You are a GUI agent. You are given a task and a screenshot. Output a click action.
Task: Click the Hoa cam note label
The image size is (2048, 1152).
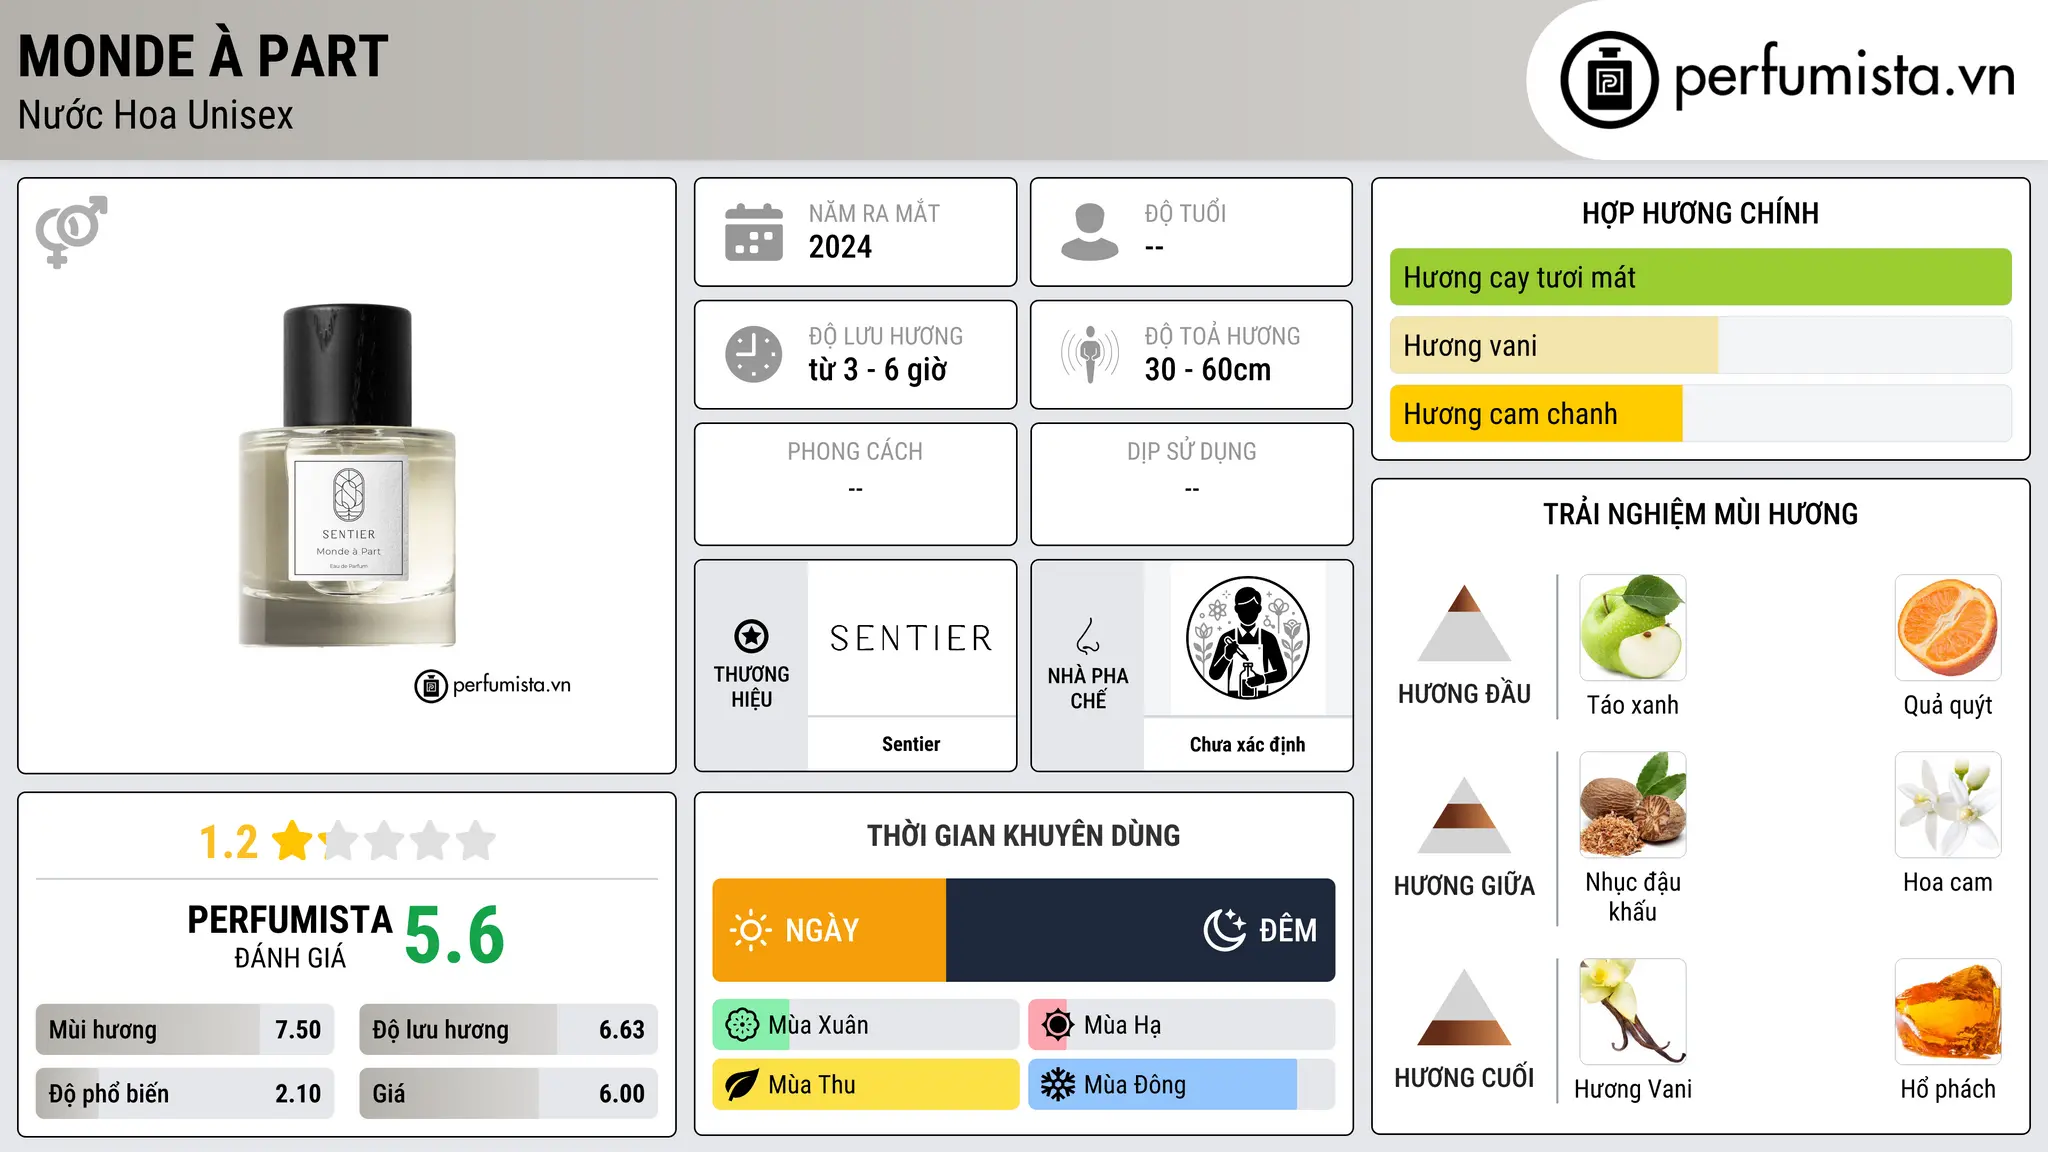tap(1948, 882)
